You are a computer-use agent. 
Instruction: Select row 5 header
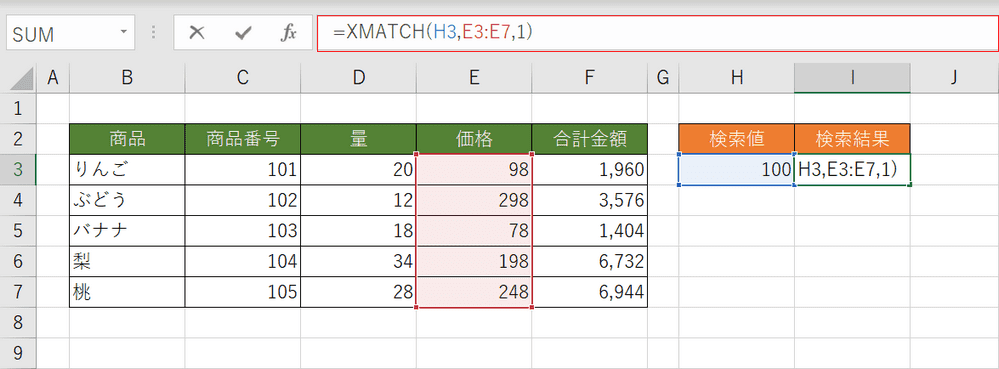click(18, 231)
